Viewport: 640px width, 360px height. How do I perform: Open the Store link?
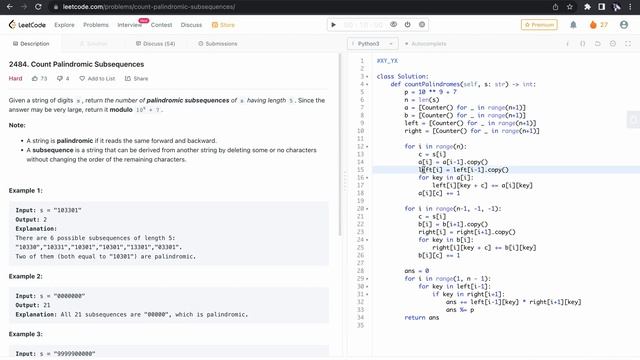[223, 25]
